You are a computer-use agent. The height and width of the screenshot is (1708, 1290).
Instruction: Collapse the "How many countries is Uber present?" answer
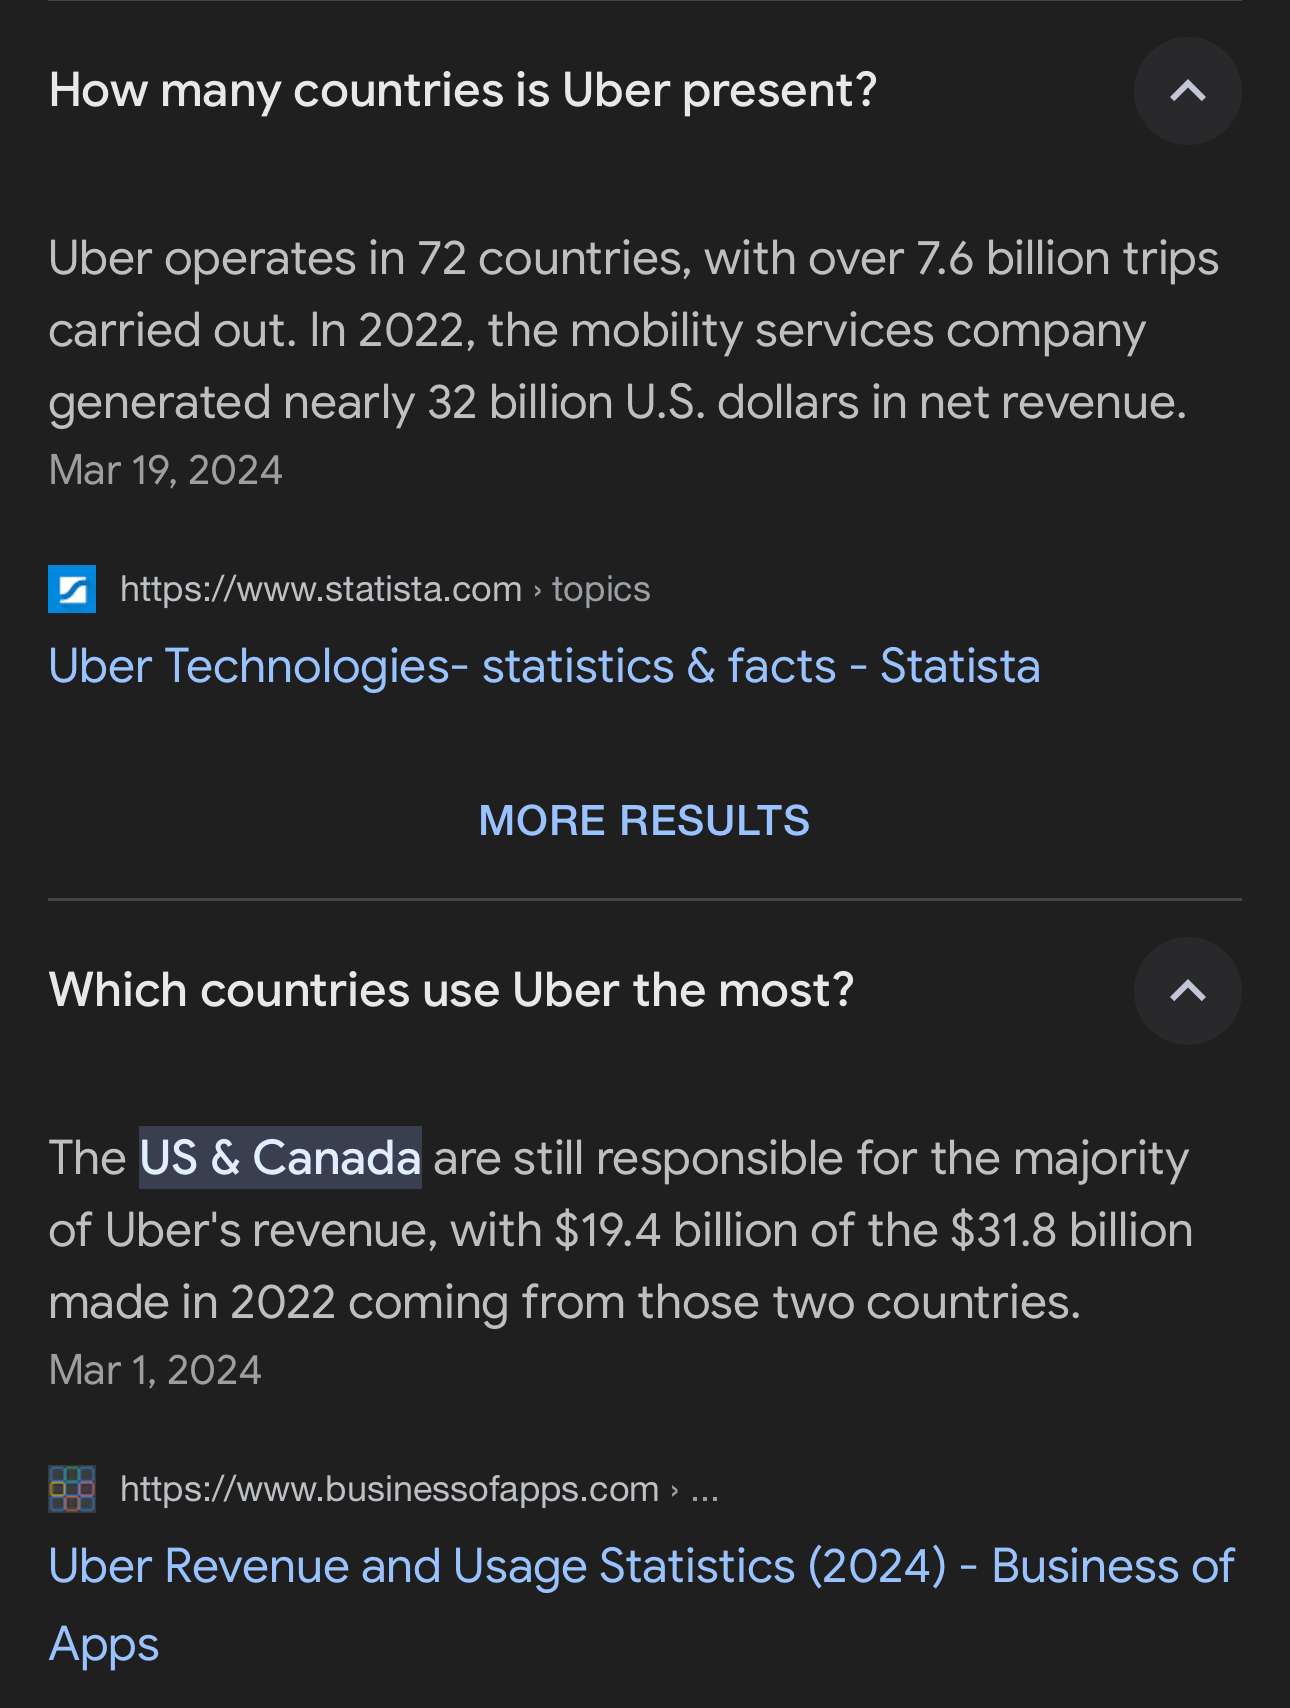pos(1187,91)
